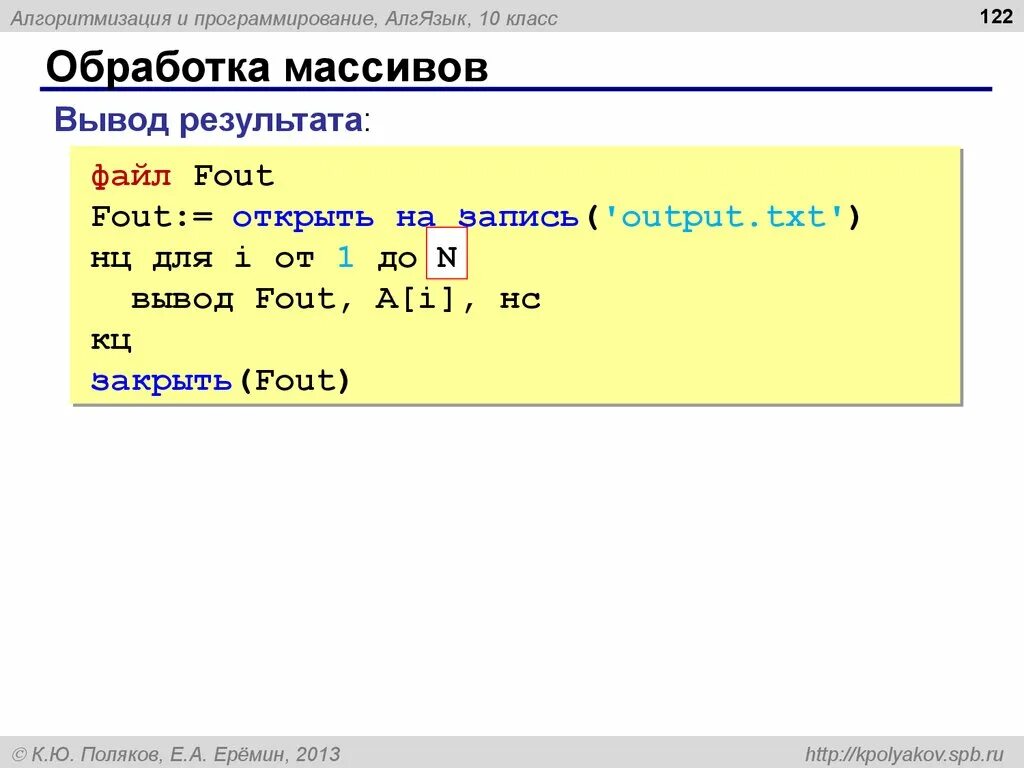The width and height of the screenshot is (1024, 768).
Task: Click the "закрыть(Fout)" line
Action: coord(221,380)
